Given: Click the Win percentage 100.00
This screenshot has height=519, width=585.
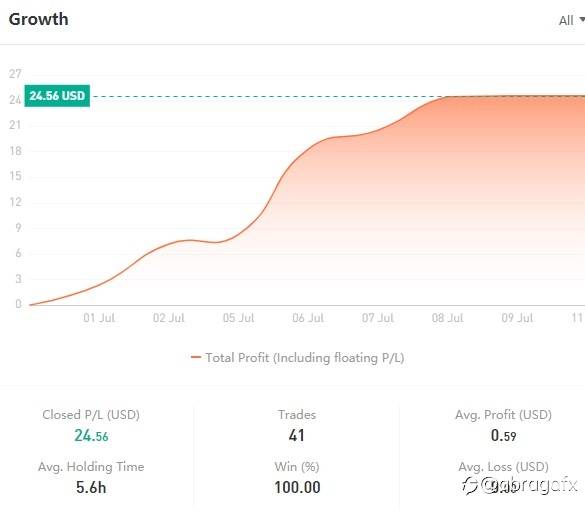Looking at the screenshot, I should 297,487.
